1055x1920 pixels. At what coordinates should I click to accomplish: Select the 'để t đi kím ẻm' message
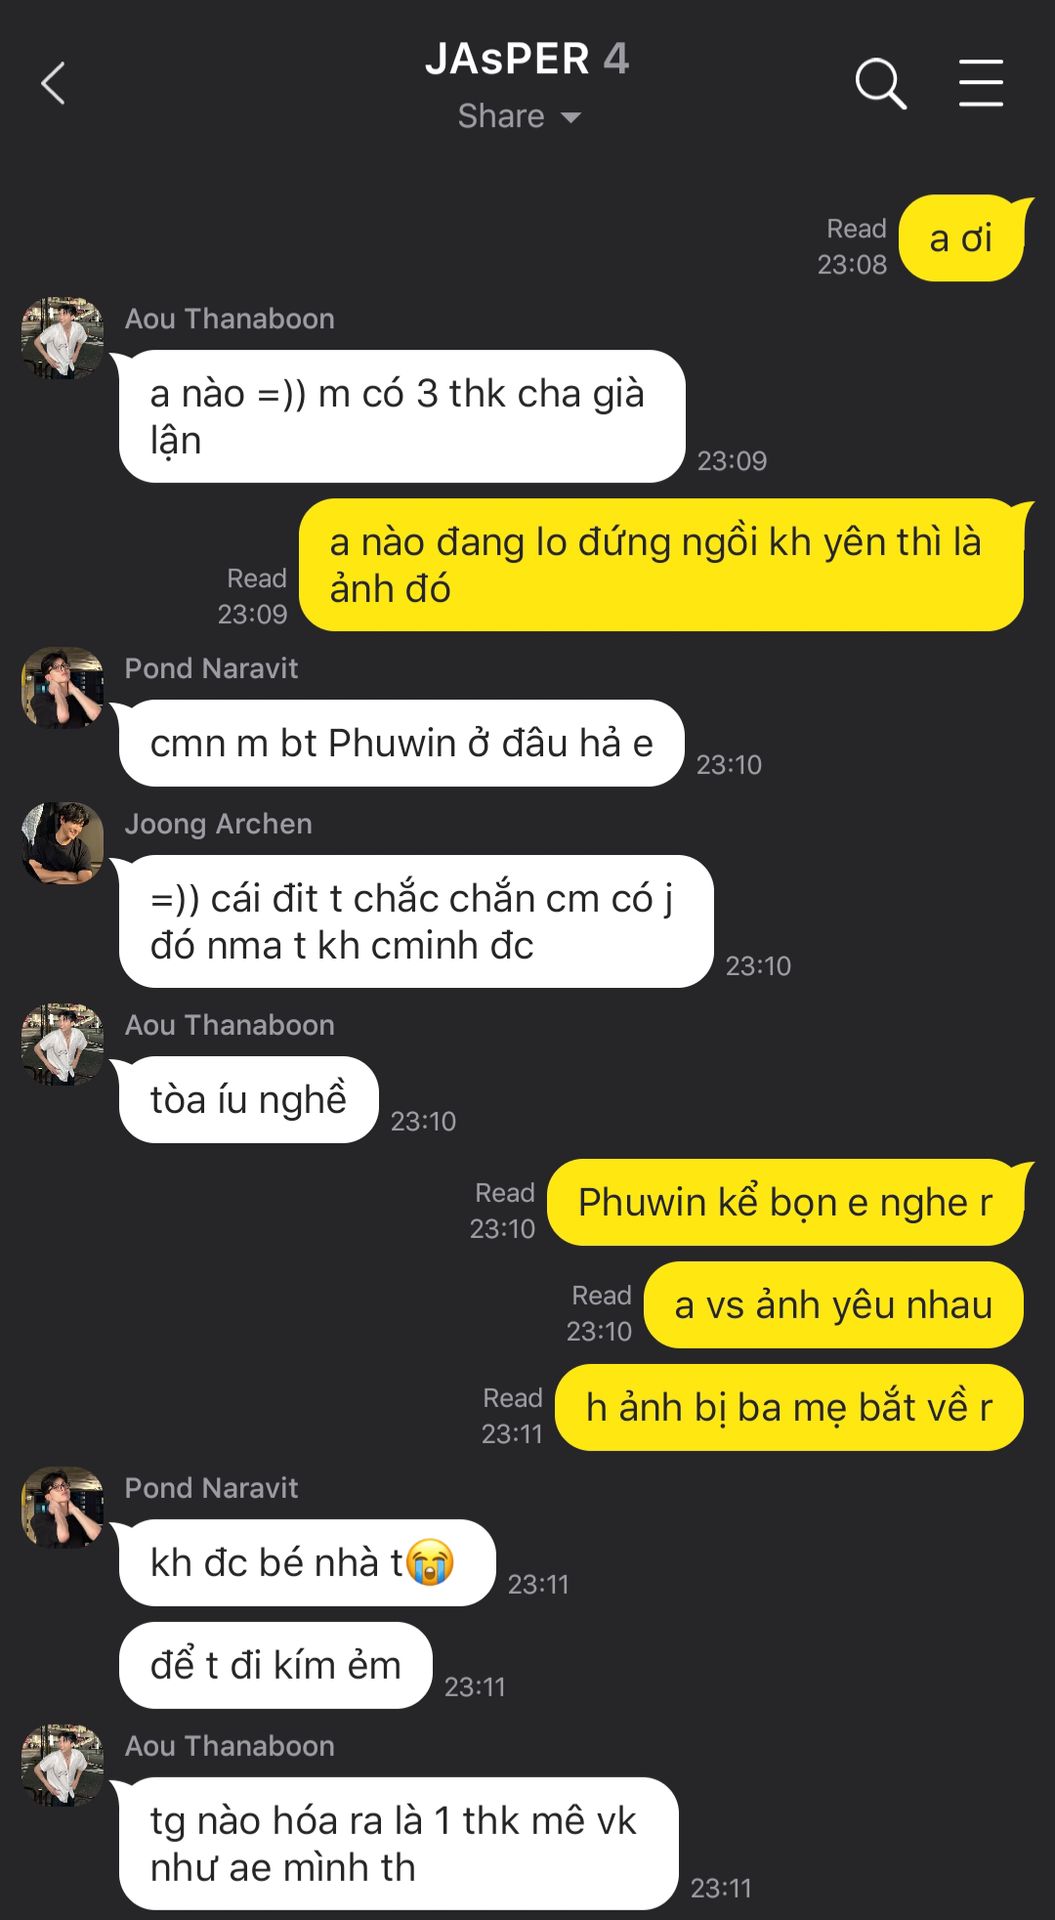[x=276, y=1665]
